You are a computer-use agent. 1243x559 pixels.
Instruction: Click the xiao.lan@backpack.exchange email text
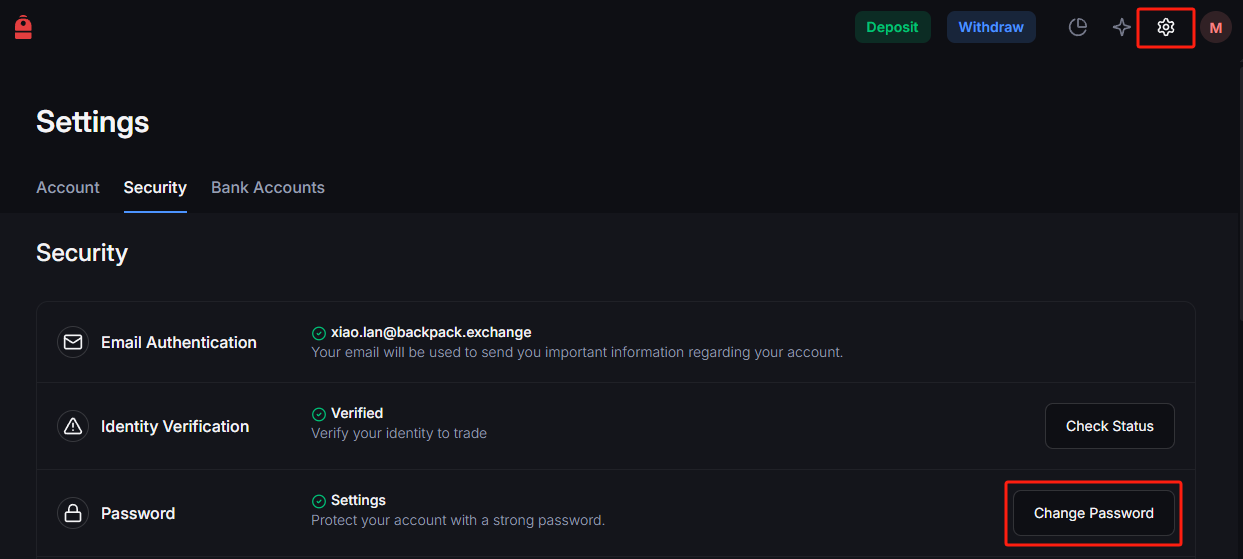(431, 332)
